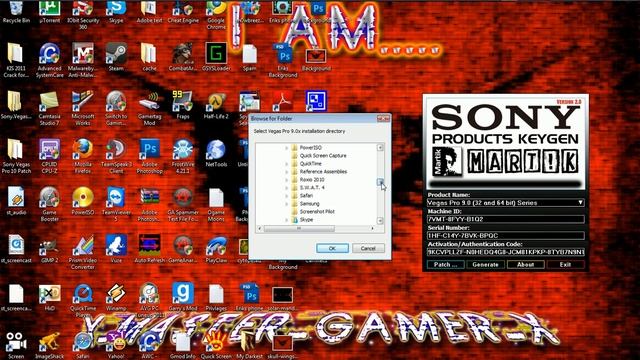Expand the Safari folder node in the tree
The image size is (640, 360).
tap(287, 196)
